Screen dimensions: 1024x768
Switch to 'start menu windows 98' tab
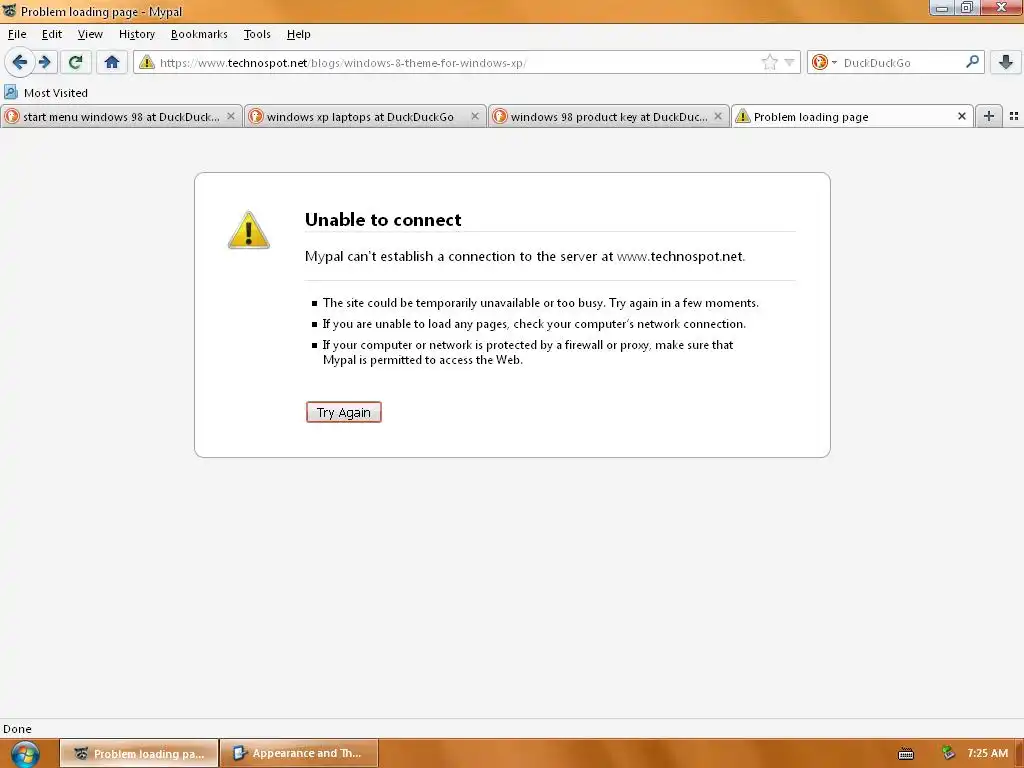[x=121, y=117]
